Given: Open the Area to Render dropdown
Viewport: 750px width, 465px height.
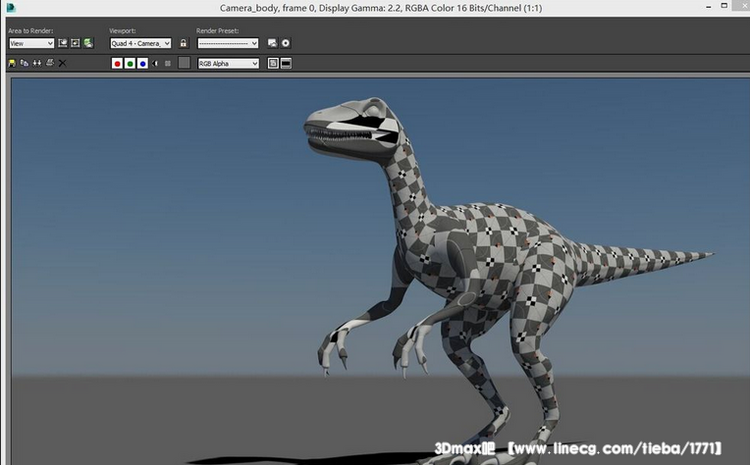Looking at the screenshot, I should pyautogui.click(x=31, y=43).
